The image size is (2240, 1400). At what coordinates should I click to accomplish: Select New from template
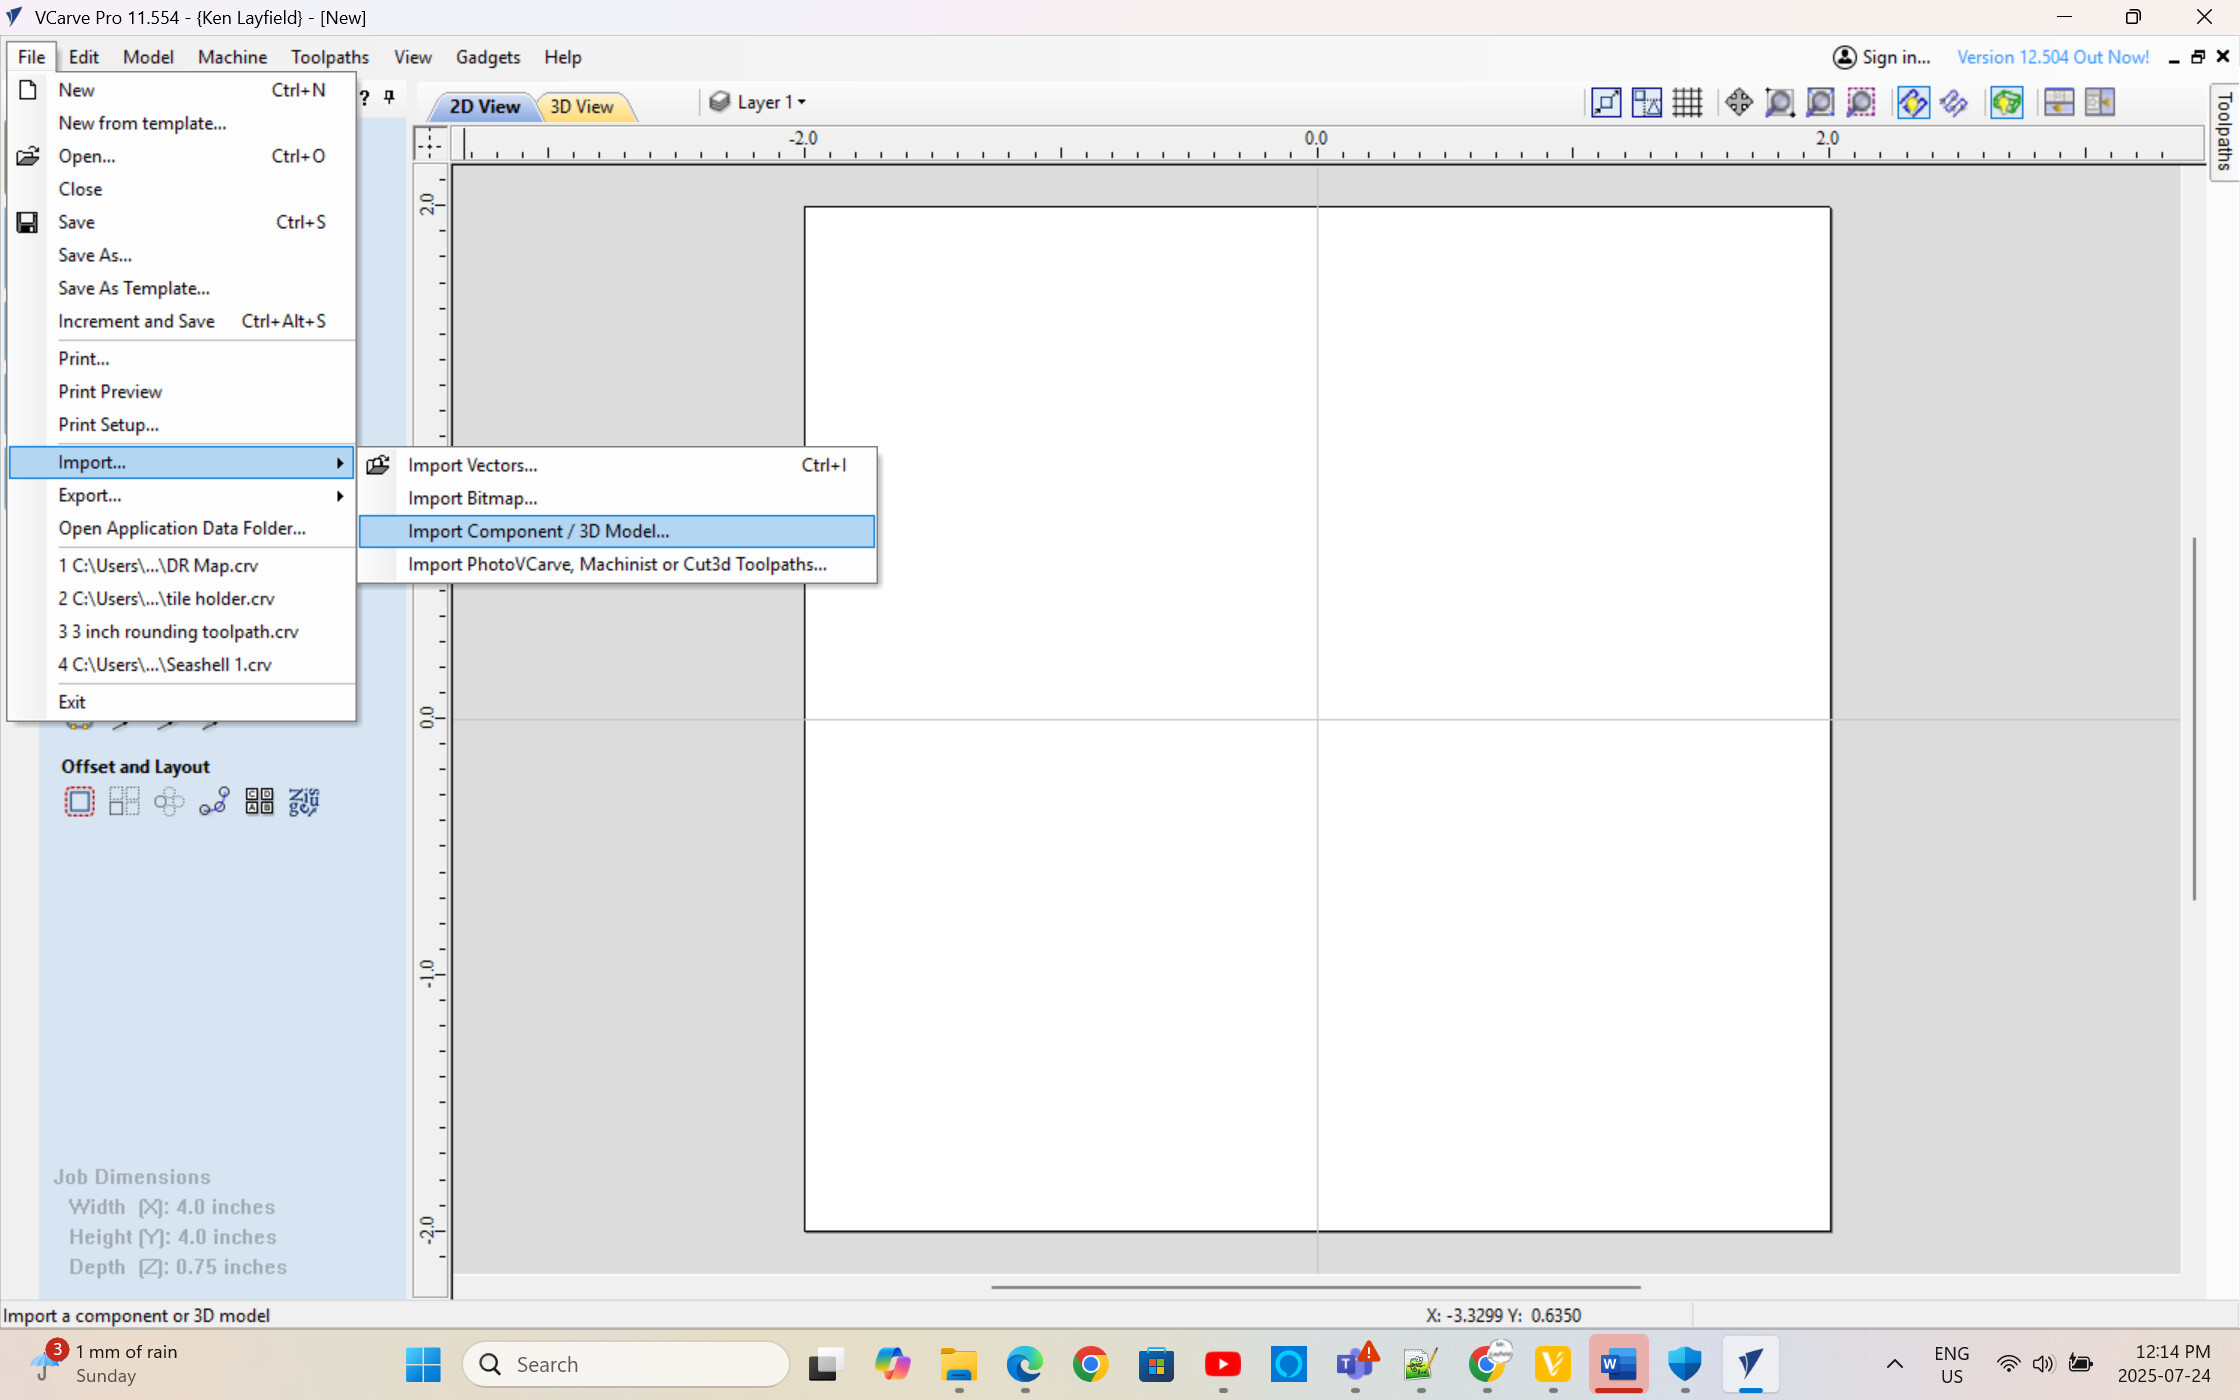tap(181, 123)
